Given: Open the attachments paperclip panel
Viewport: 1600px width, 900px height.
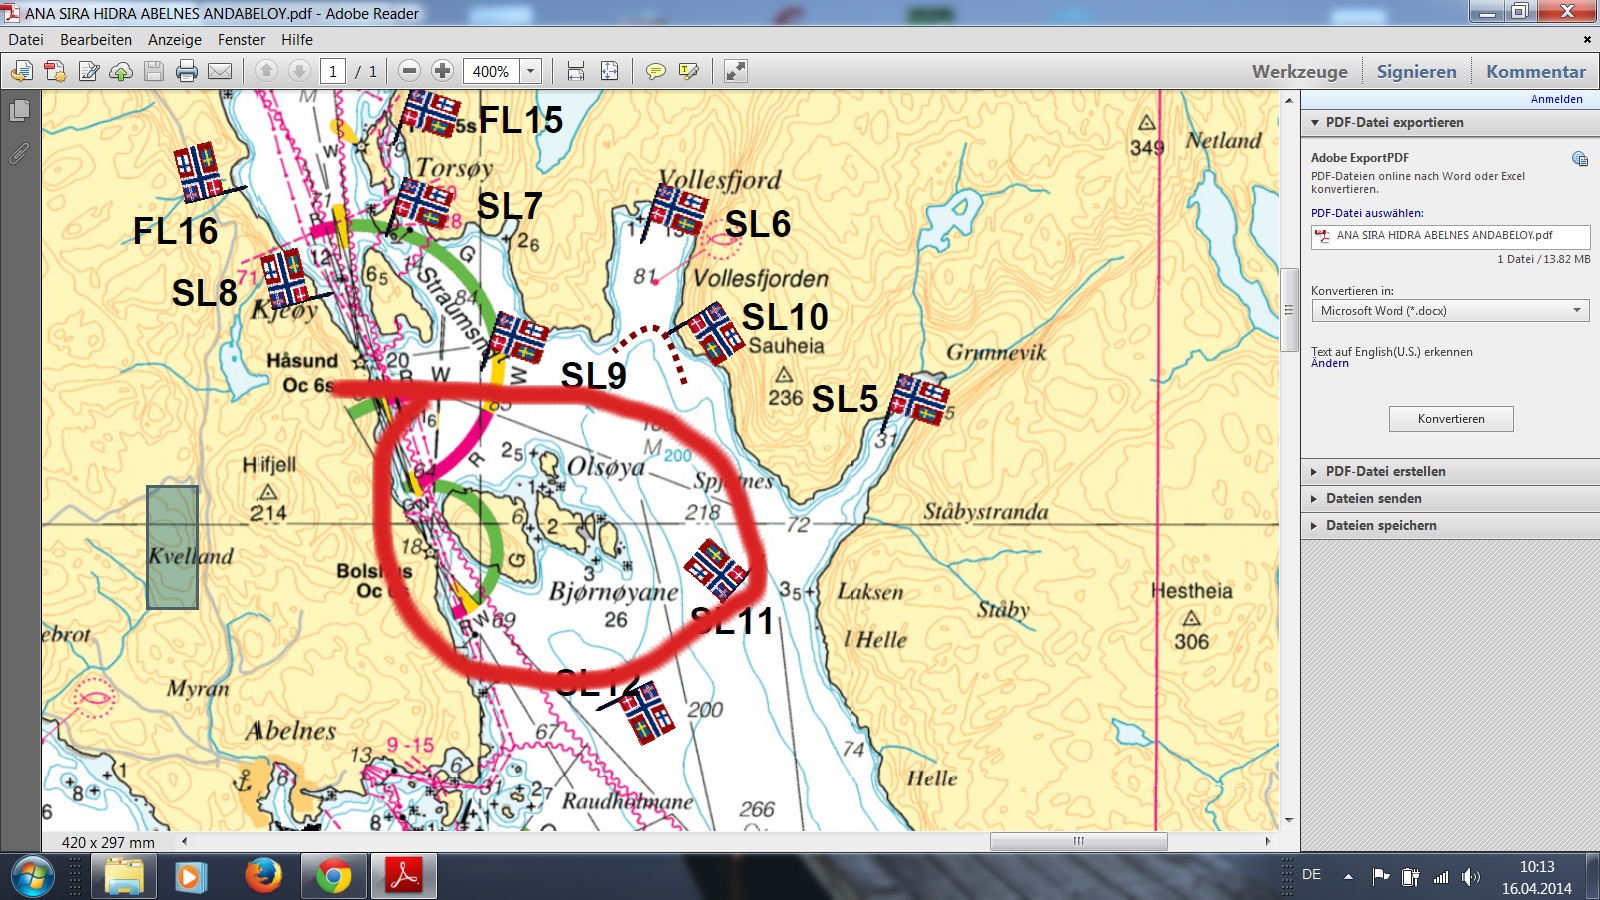Looking at the screenshot, I should coord(19,154).
